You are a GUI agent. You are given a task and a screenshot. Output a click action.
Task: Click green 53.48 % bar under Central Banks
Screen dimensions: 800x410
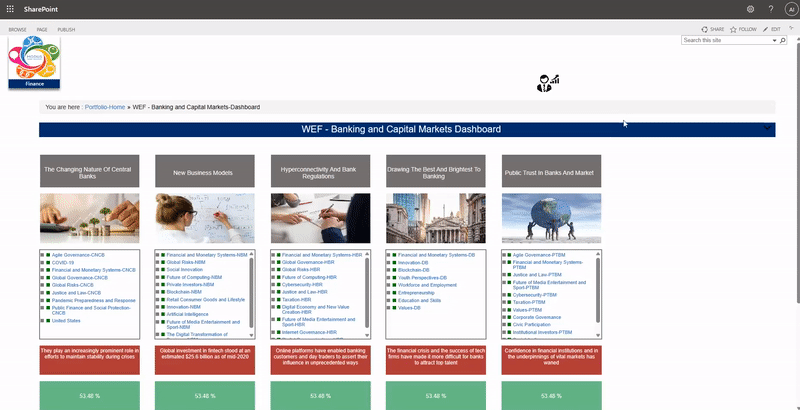point(89,396)
